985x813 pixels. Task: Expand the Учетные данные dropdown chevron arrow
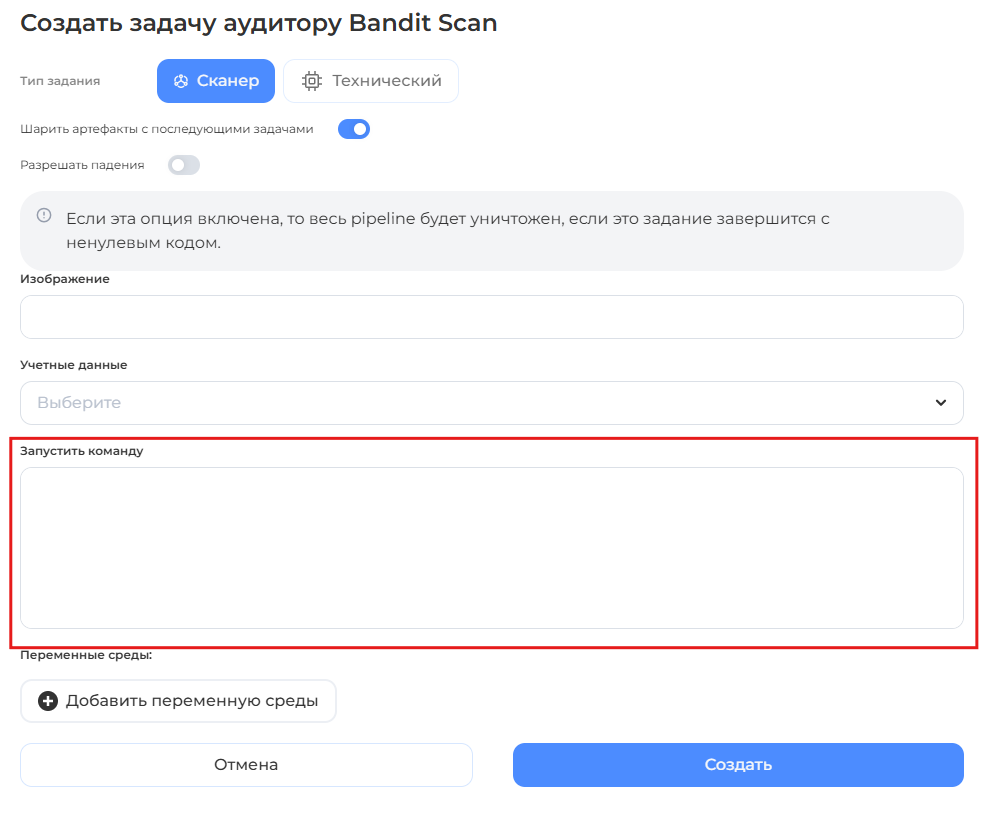940,403
